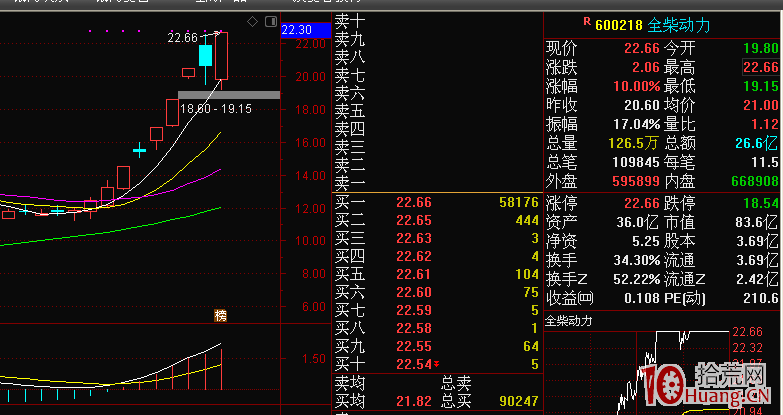Select the 买十 bid price 22.54
783x415 pixels.
[x=414, y=365]
